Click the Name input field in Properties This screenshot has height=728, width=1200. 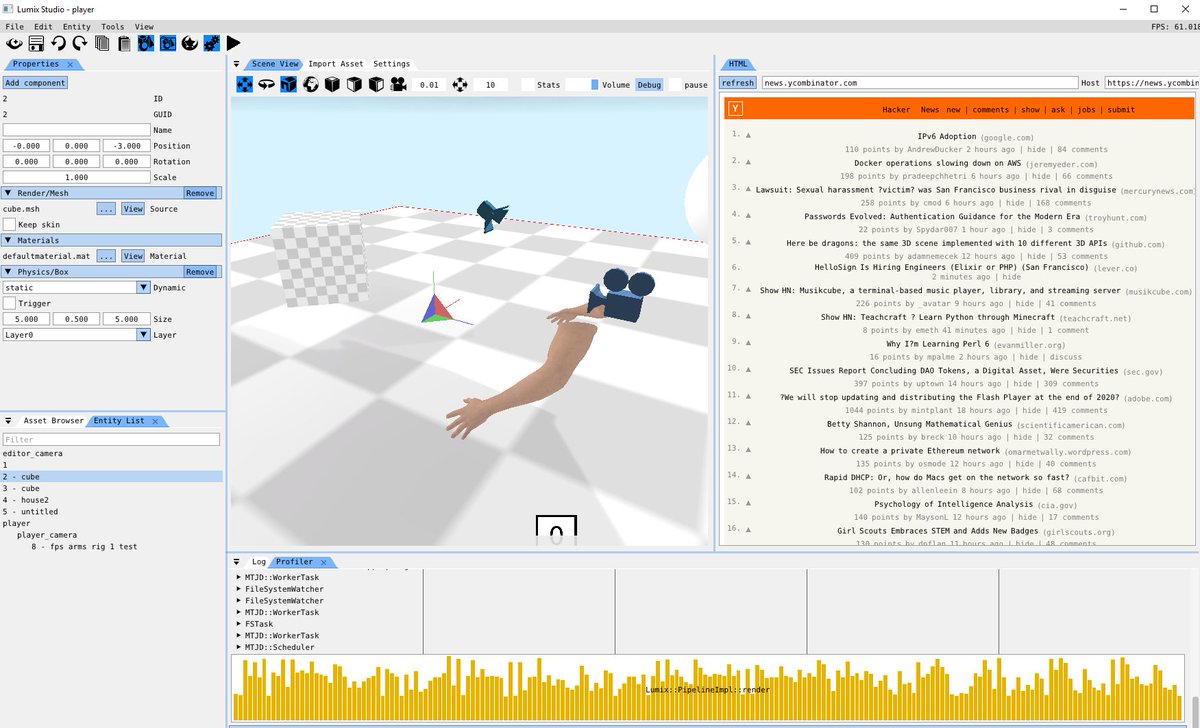pos(76,130)
